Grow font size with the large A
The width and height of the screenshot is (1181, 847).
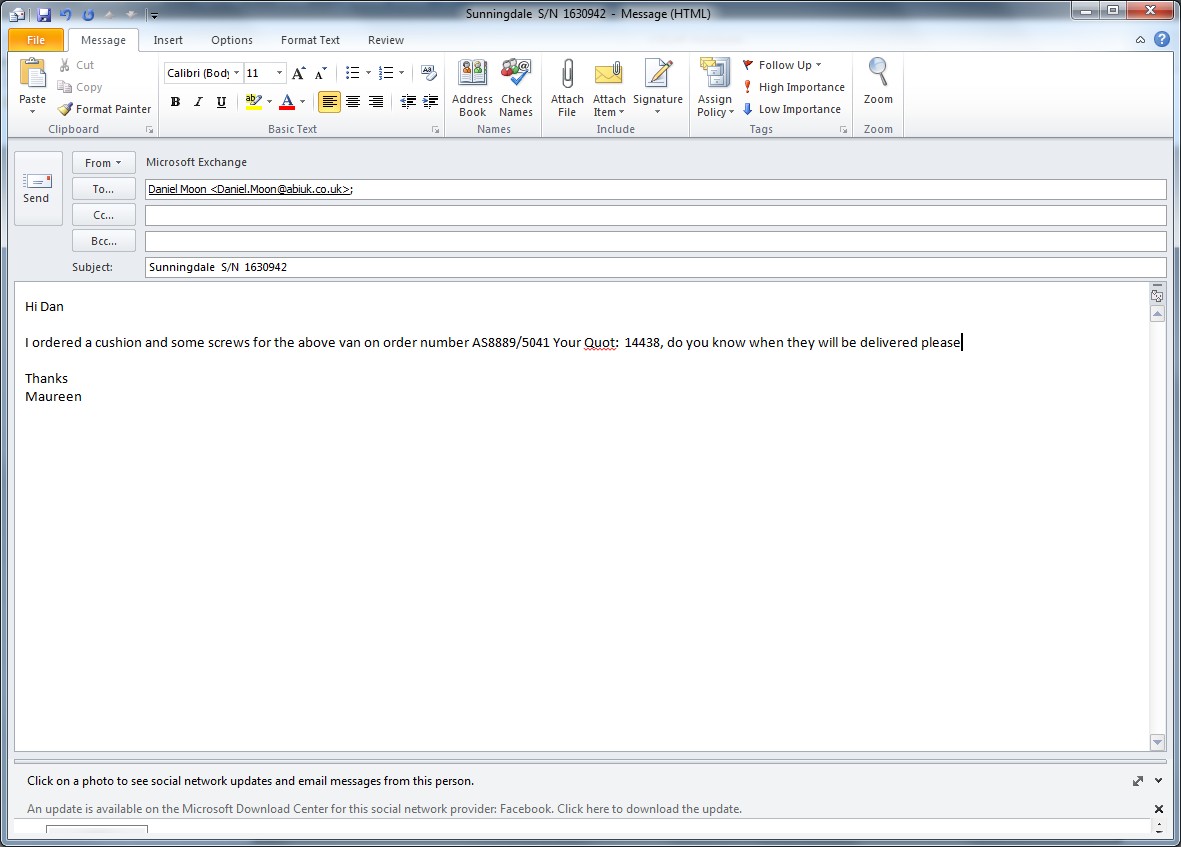tap(299, 73)
